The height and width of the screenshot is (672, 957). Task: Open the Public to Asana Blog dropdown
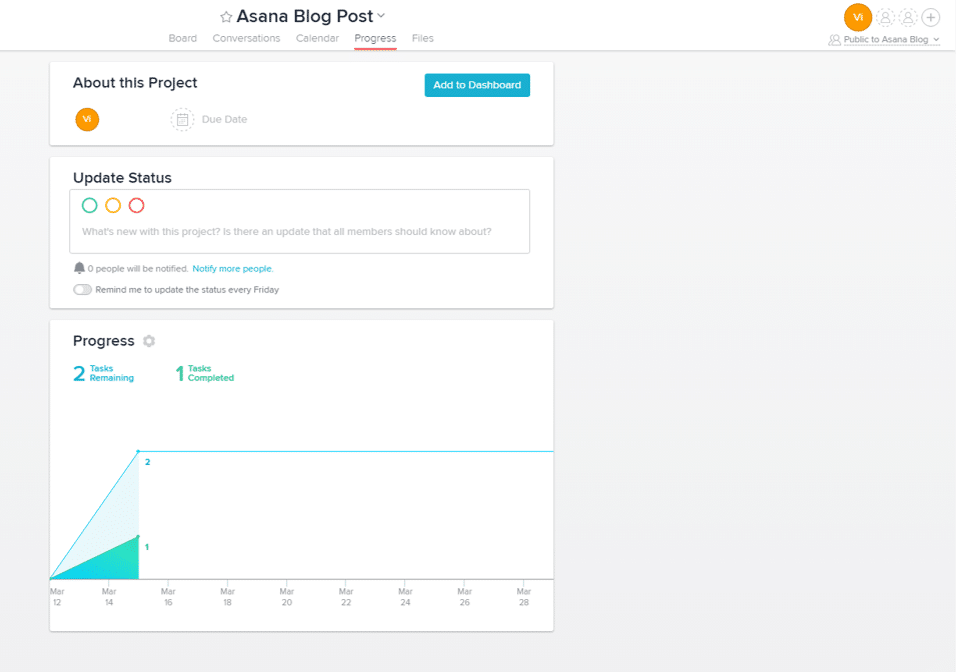point(884,39)
